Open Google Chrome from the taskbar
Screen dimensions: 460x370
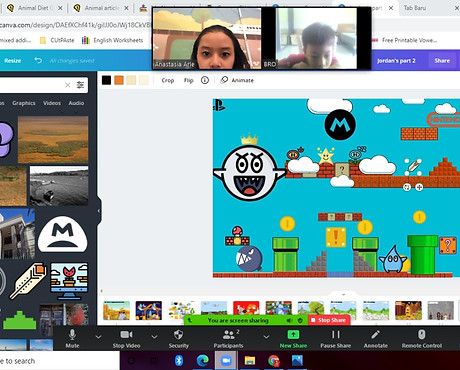point(274,360)
